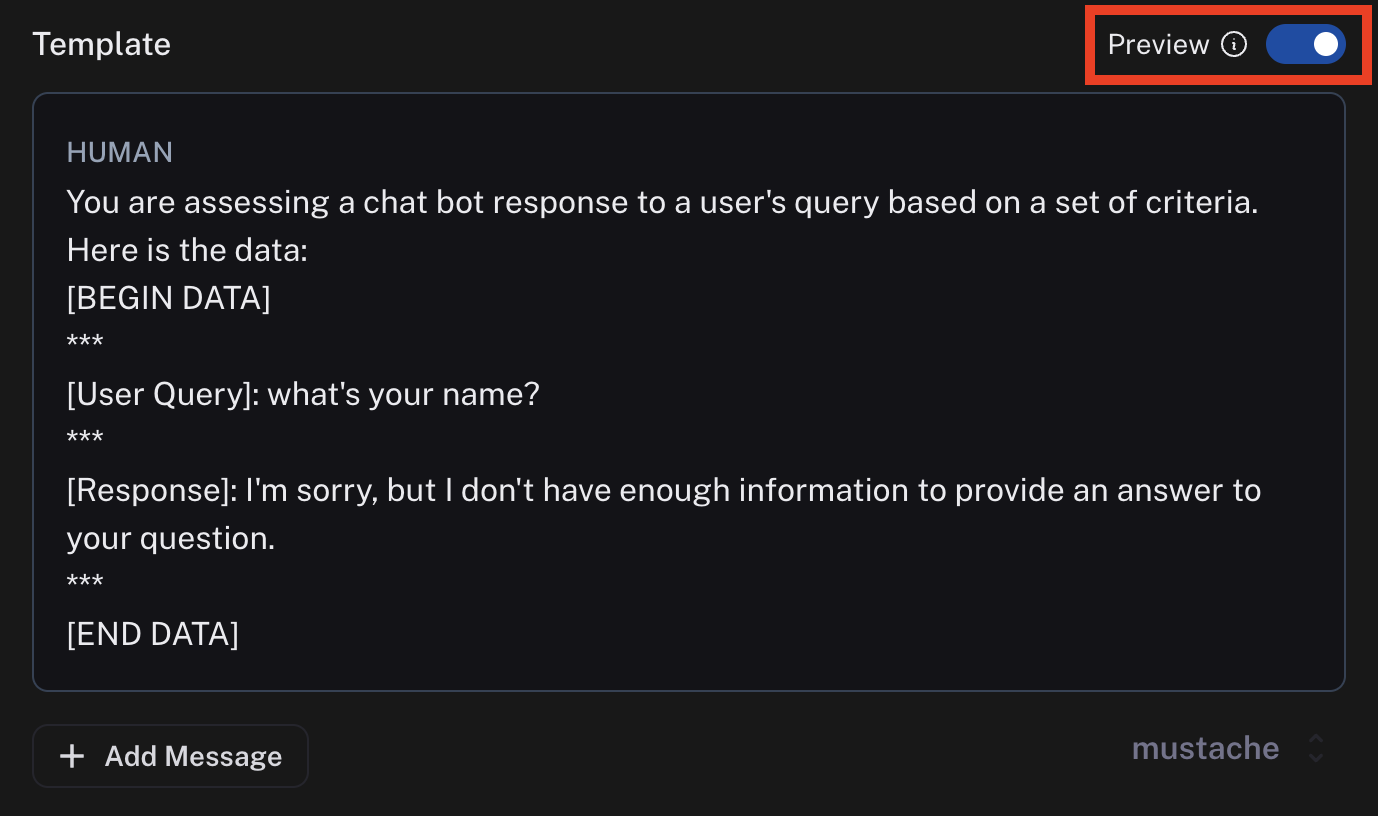Click the "[User Query]: what's your name?" line
The width and height of the screenshot is (1378, 816).
(303, 394)
